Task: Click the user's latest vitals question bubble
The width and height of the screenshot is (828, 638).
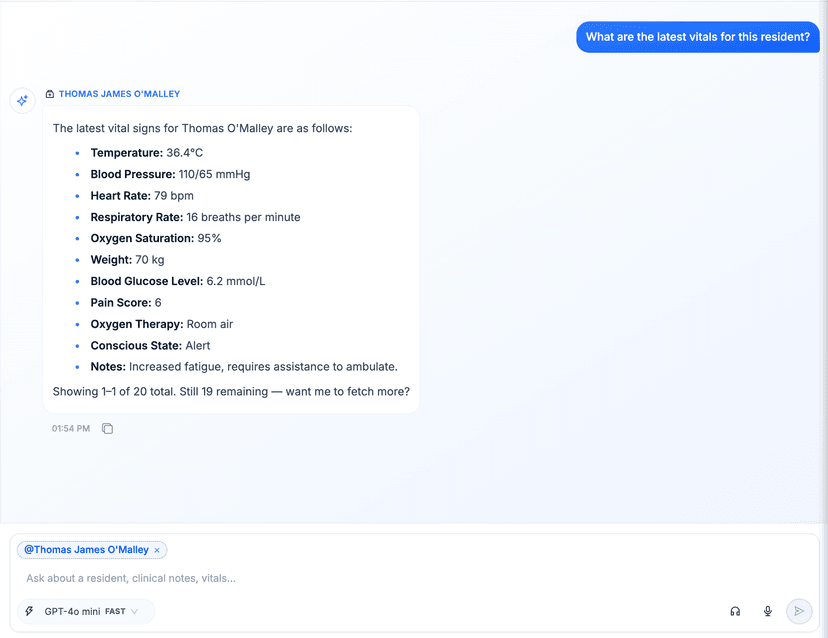Action: 697,37
